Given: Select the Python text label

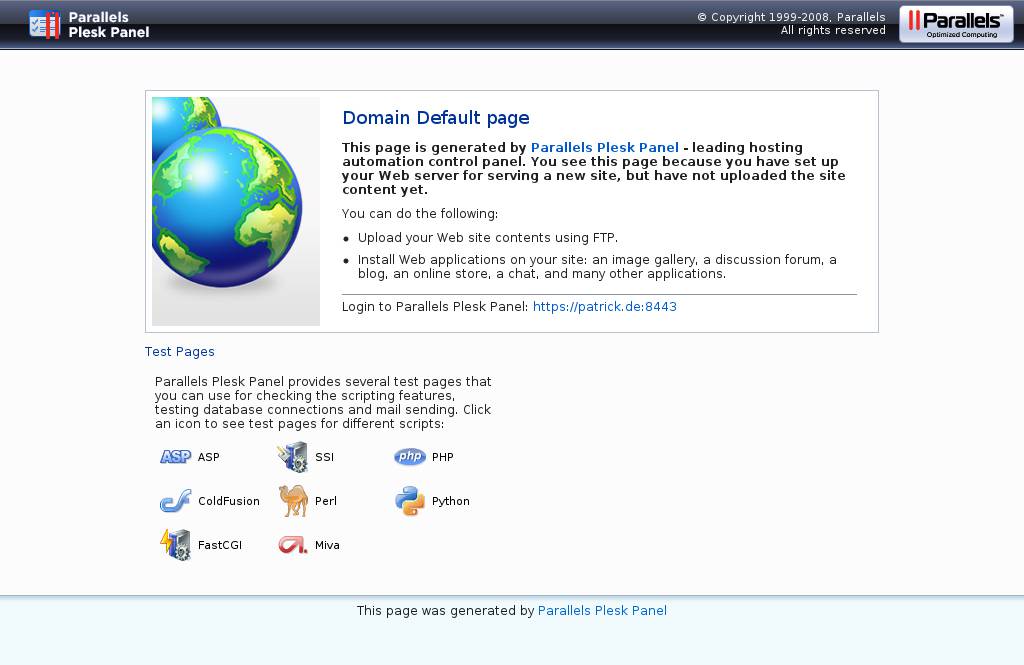Looking at the screenshot, I should tap(450, 501).
